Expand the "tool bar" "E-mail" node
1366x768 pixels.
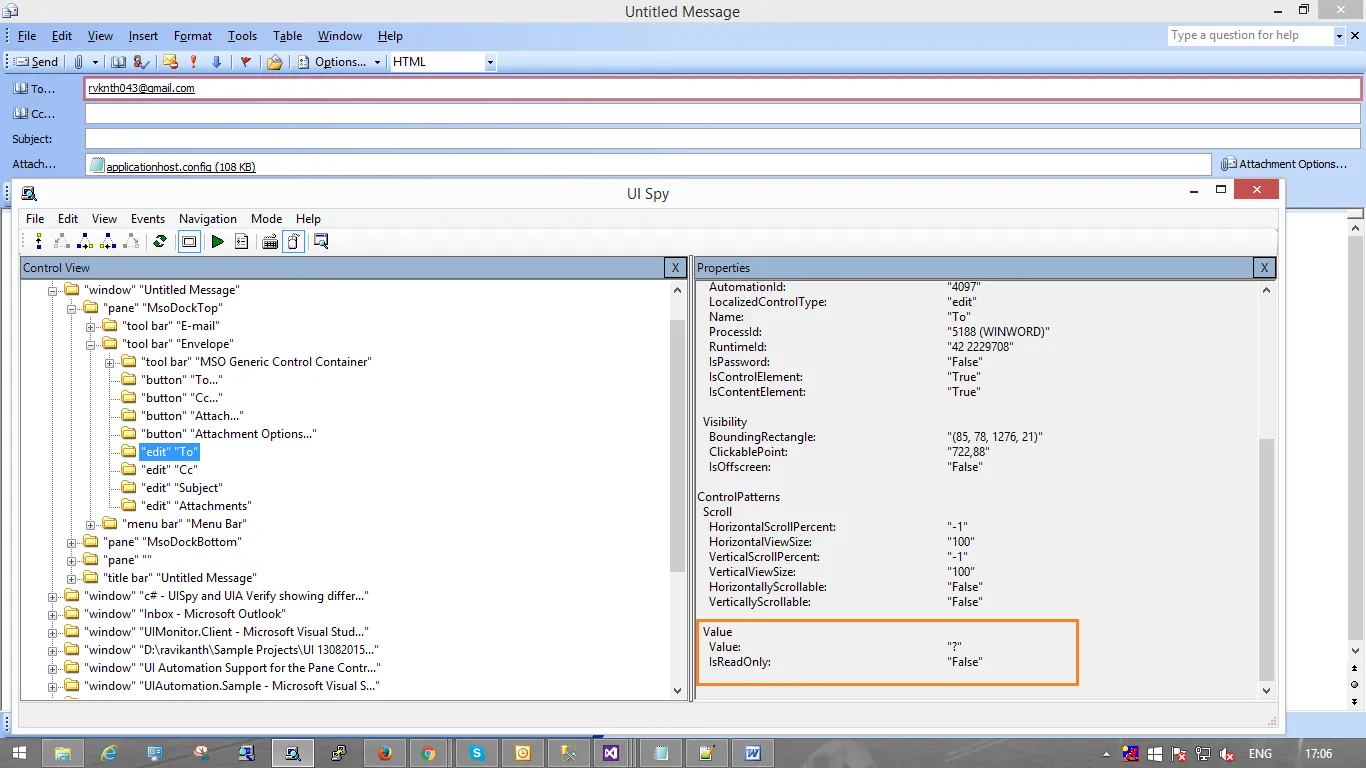[90, 326]
